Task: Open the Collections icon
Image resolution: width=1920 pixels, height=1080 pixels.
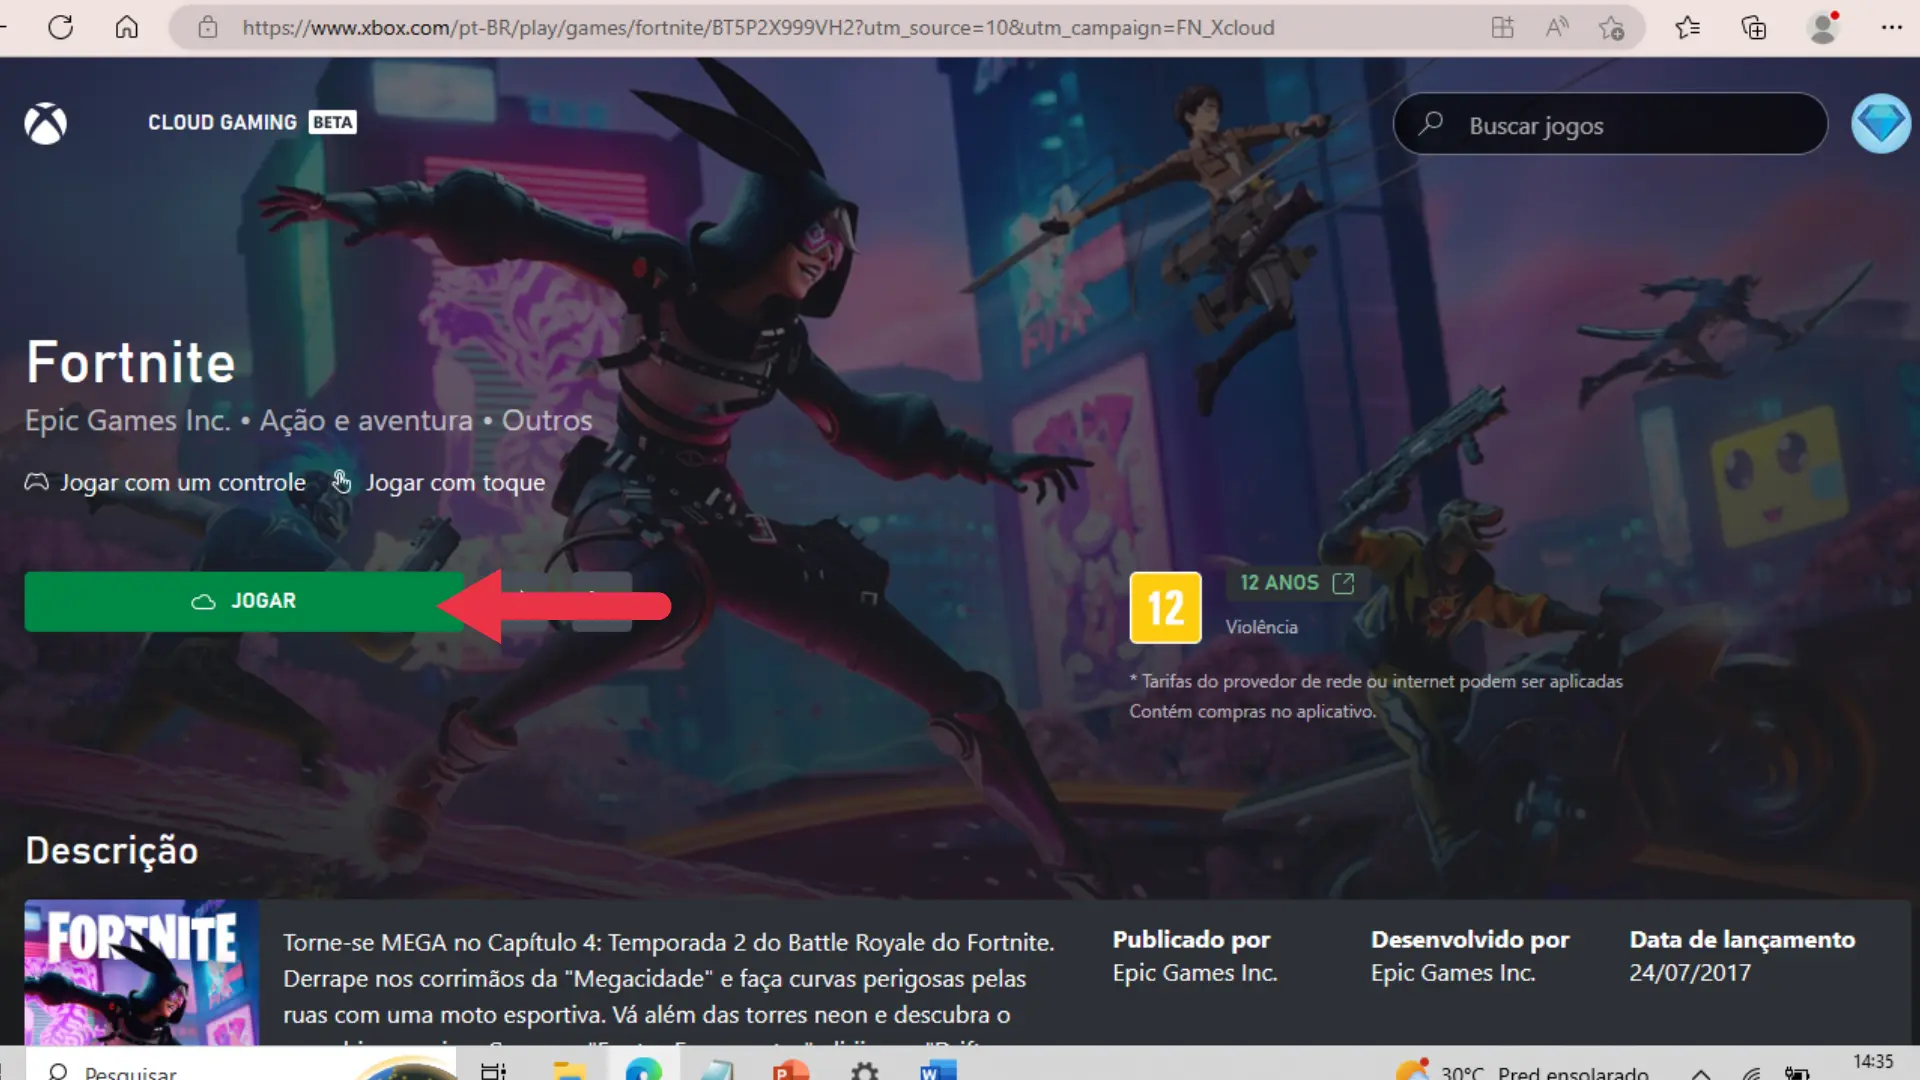Action: point(1754,27)
